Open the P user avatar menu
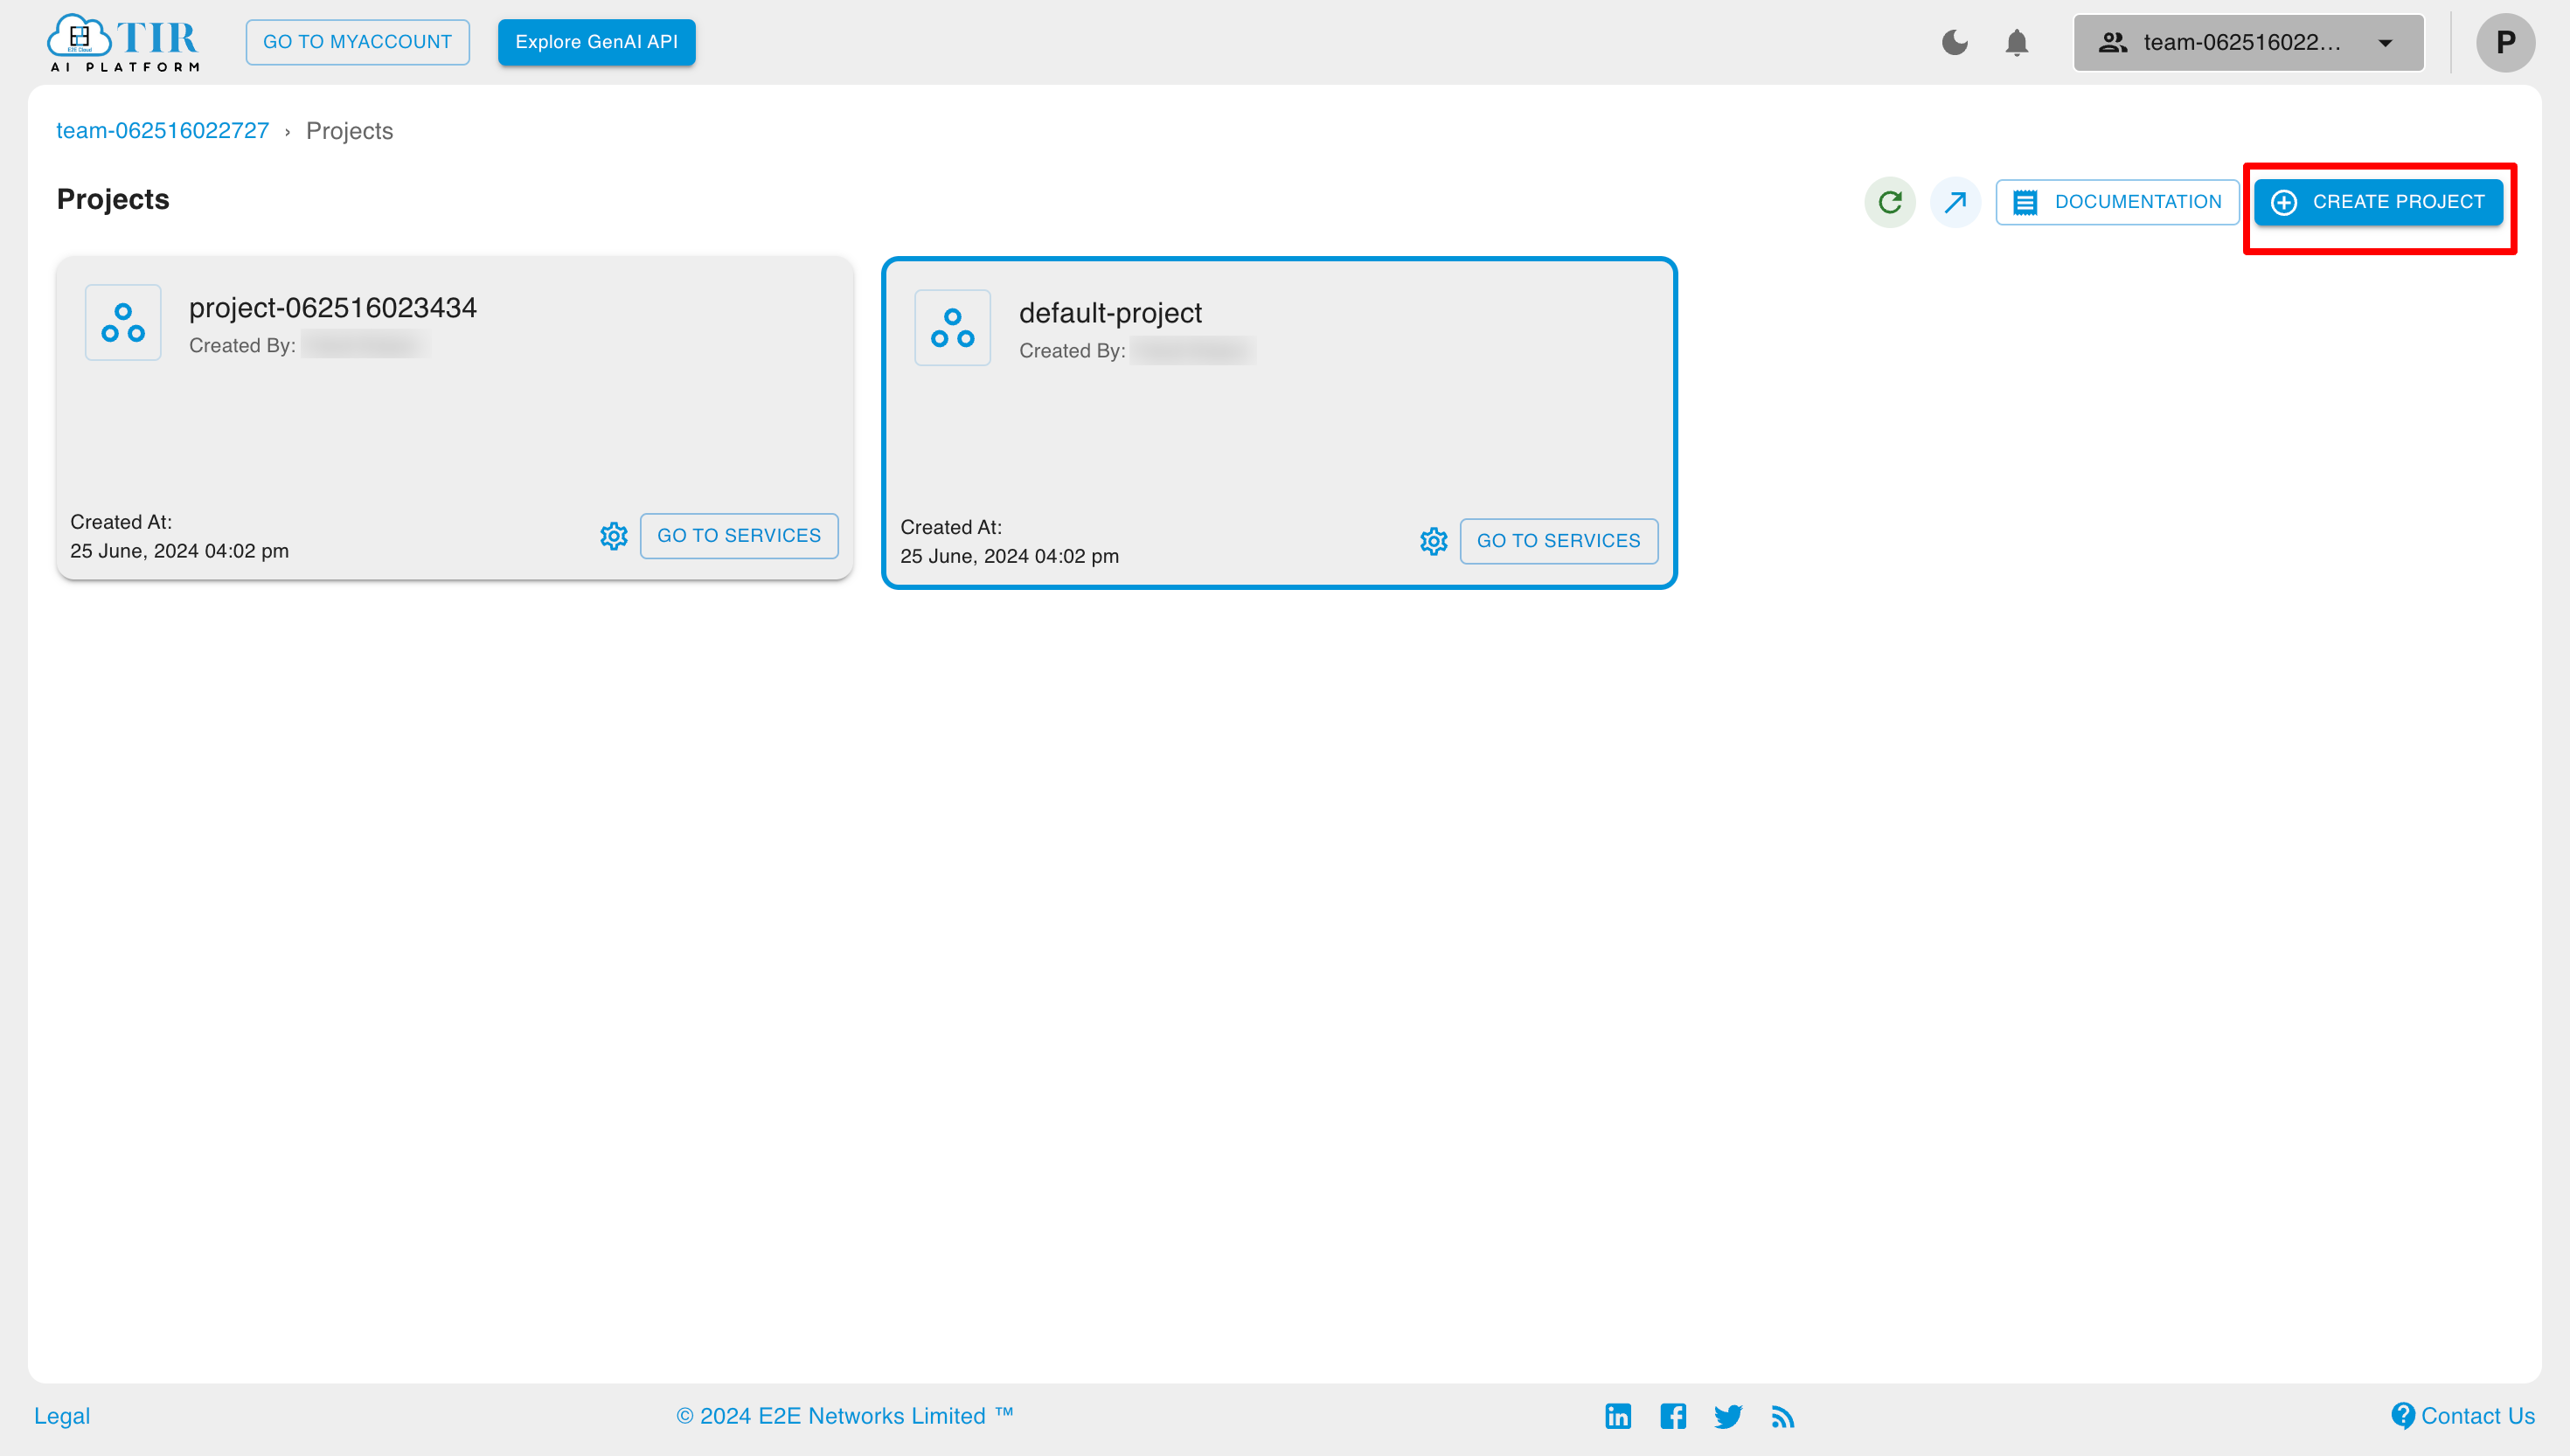 click(2505, 42)
